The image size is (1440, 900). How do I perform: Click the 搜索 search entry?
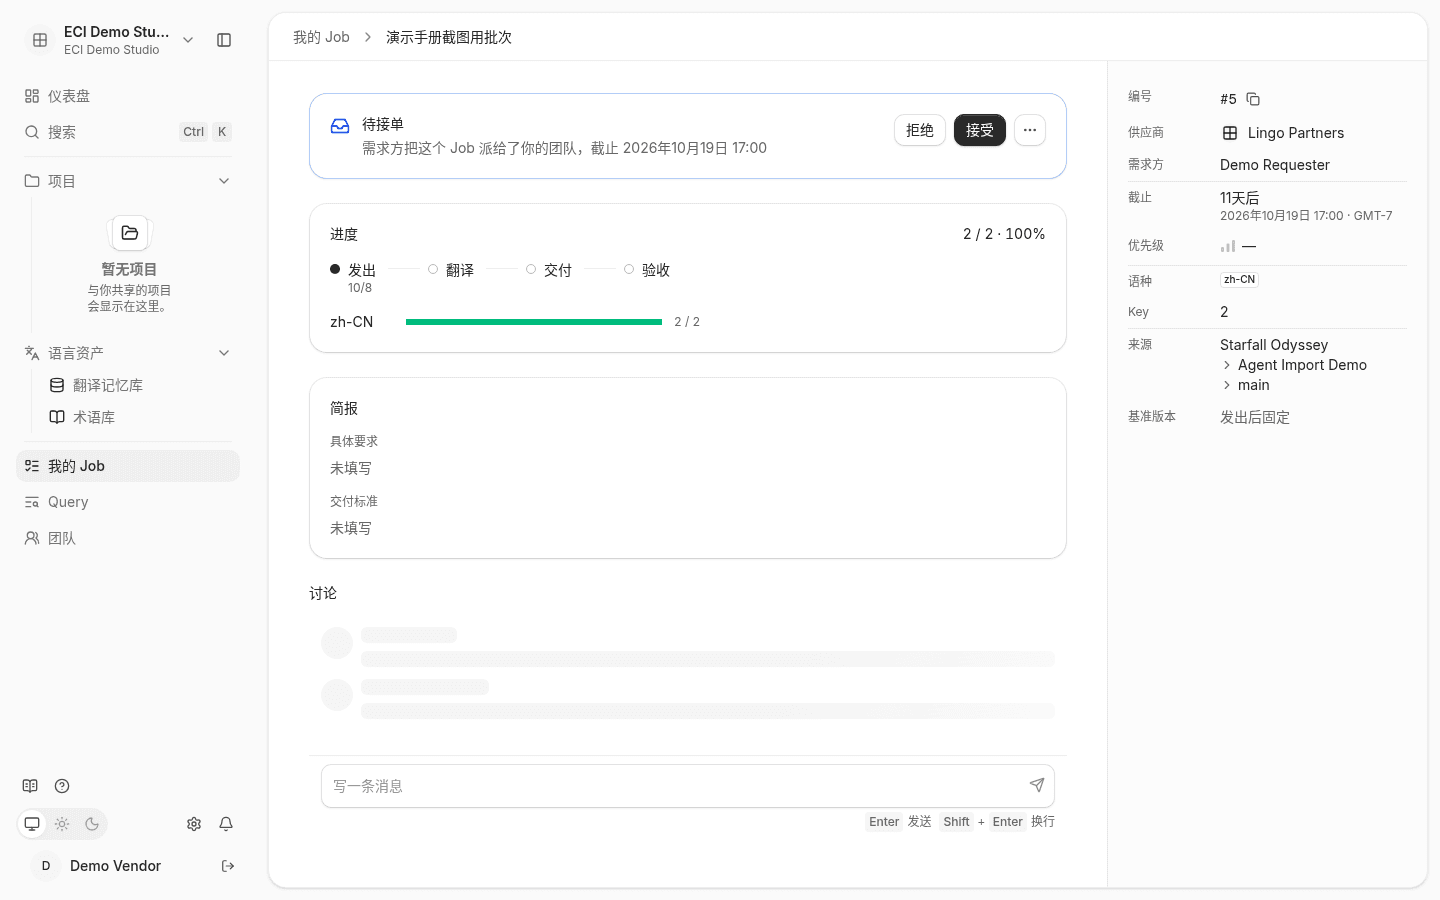[x=128, y=132]
